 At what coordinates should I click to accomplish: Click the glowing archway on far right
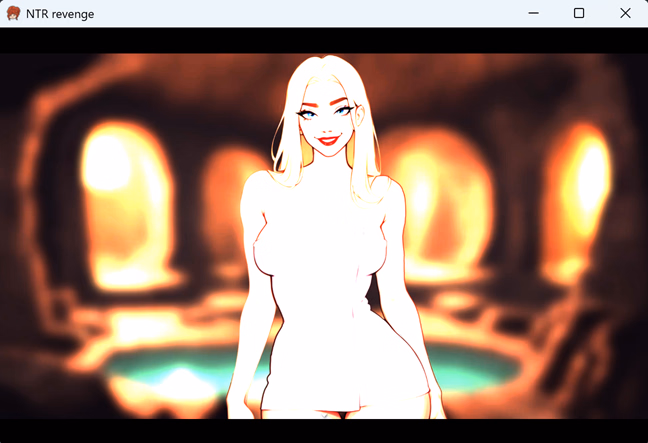[585, 185]
